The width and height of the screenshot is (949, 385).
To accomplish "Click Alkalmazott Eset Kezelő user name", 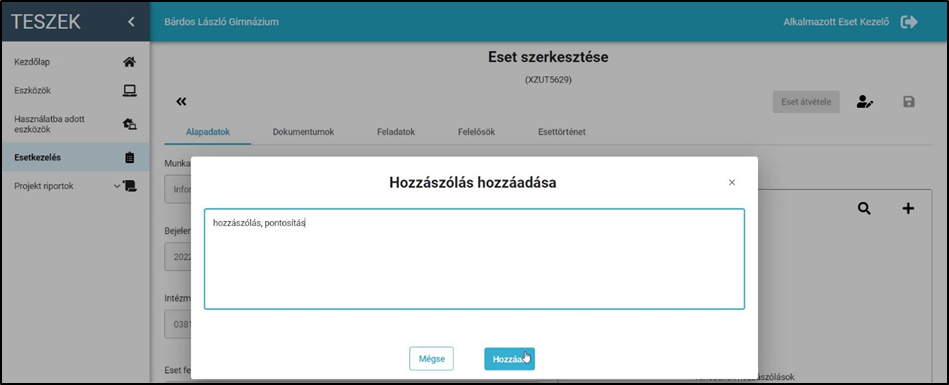I will point(836,22).
